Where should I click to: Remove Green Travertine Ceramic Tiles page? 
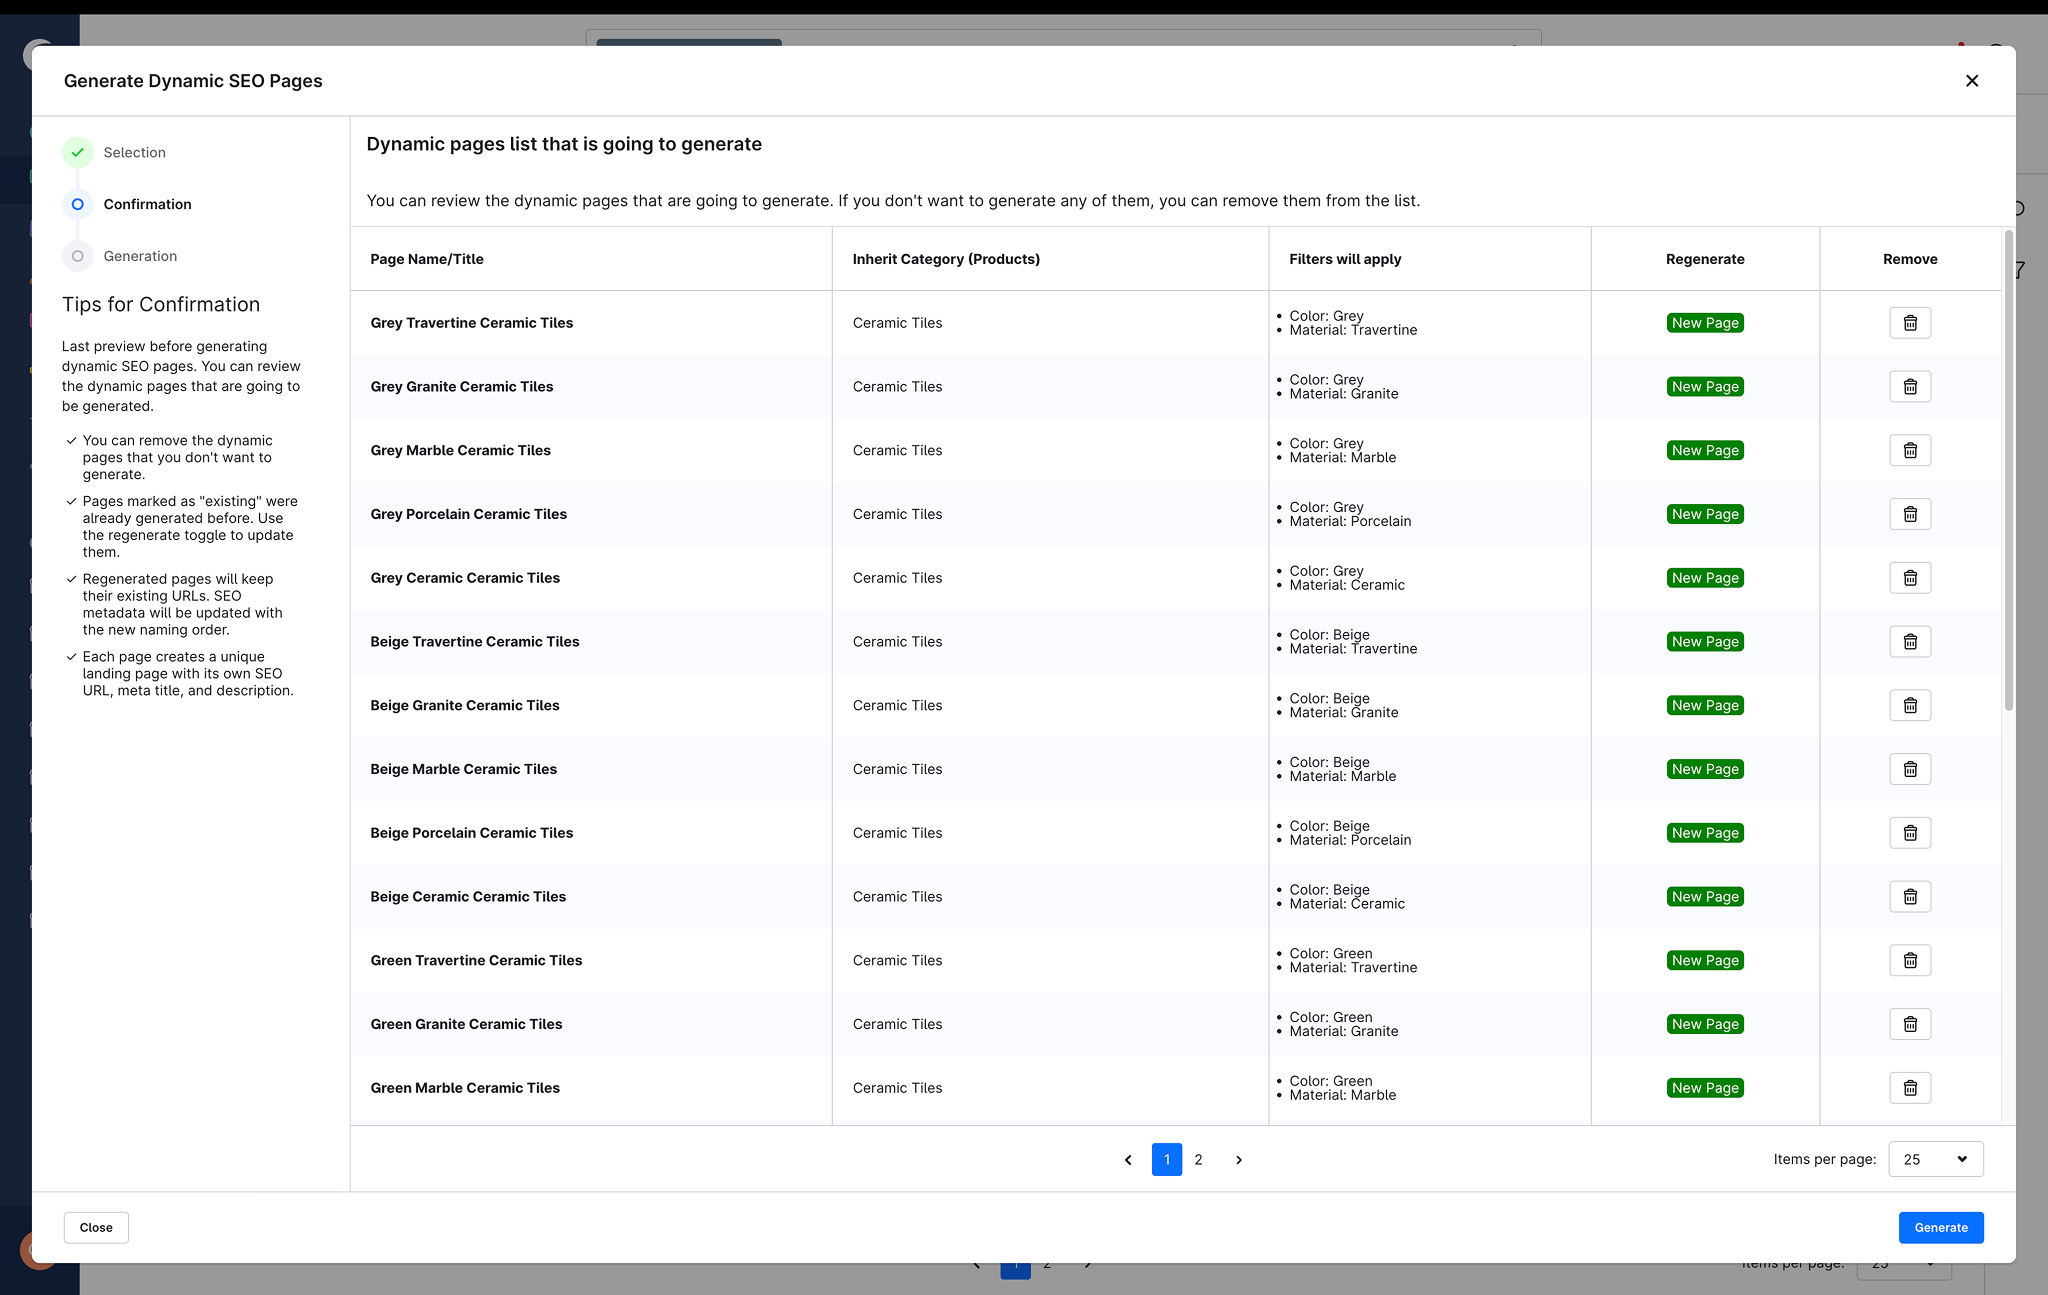[1910, 961]
